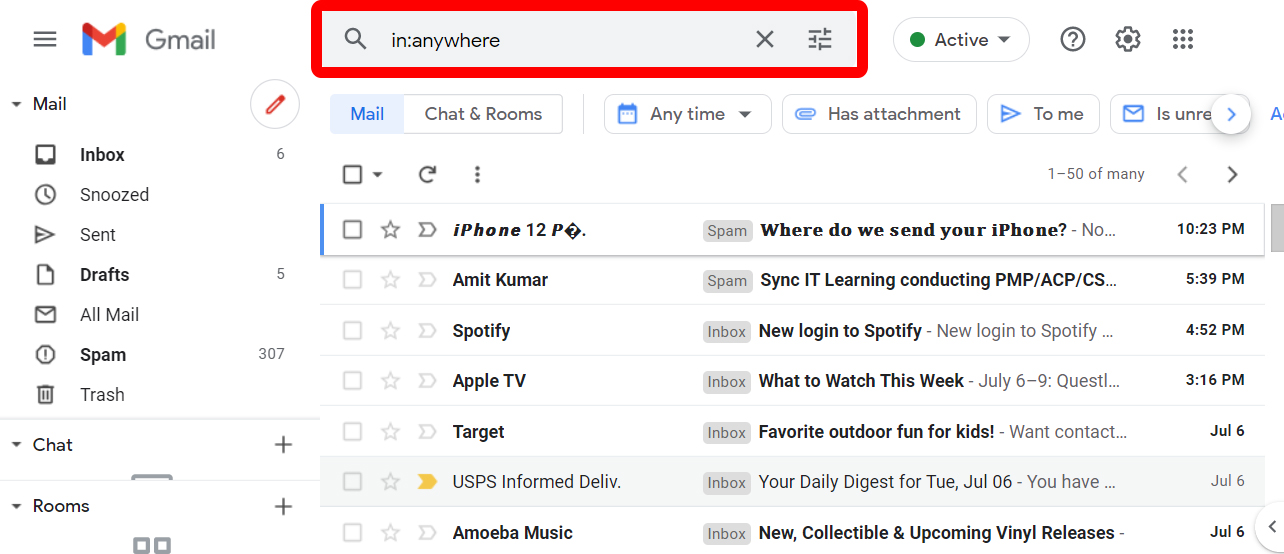Screen dimensions: 1284x554
Task: Click the vertical scrollbar thumb
Action: 1277,228
